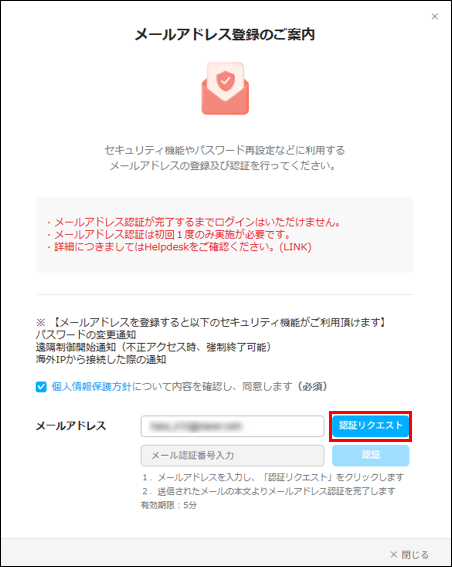
Task: Click the 遠隔制御開始通知 line
Action: (153, 347)
